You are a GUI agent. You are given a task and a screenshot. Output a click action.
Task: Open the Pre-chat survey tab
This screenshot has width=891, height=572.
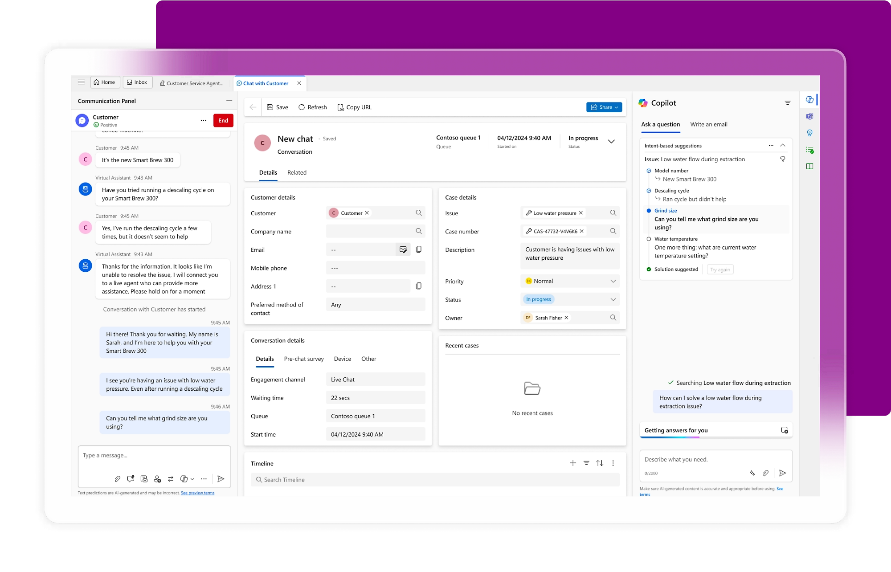click(303, 358)
